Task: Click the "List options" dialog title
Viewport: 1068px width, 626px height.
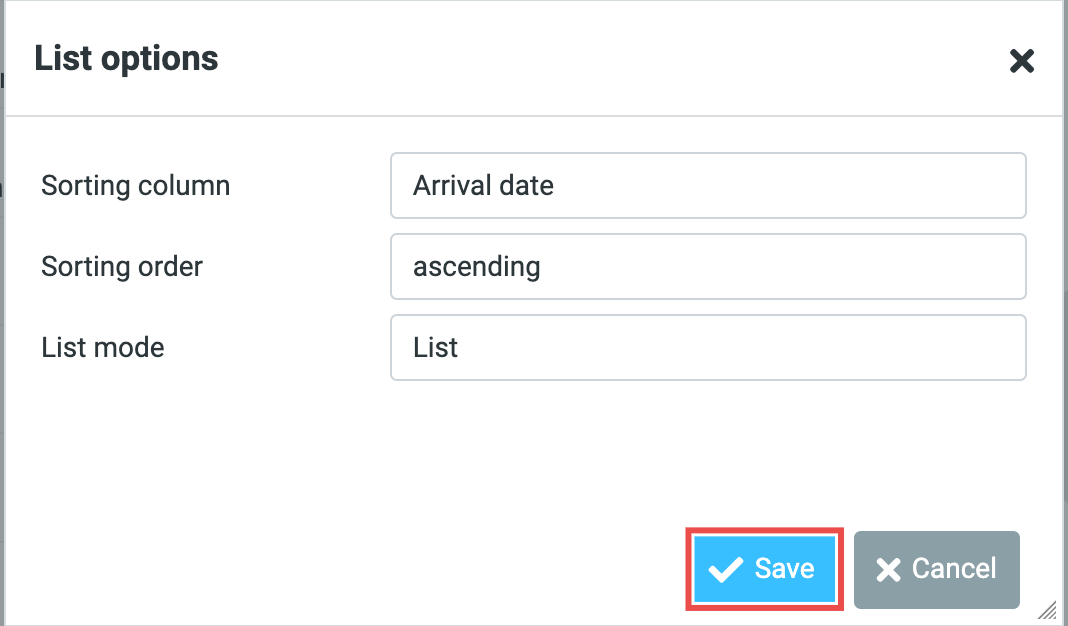Action: tap(127, 58)
